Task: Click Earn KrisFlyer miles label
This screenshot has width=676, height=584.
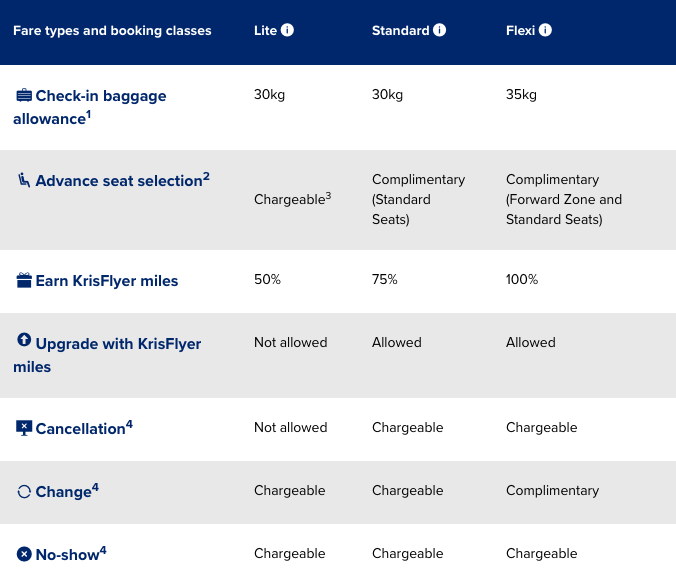Action: pos(106,281)
